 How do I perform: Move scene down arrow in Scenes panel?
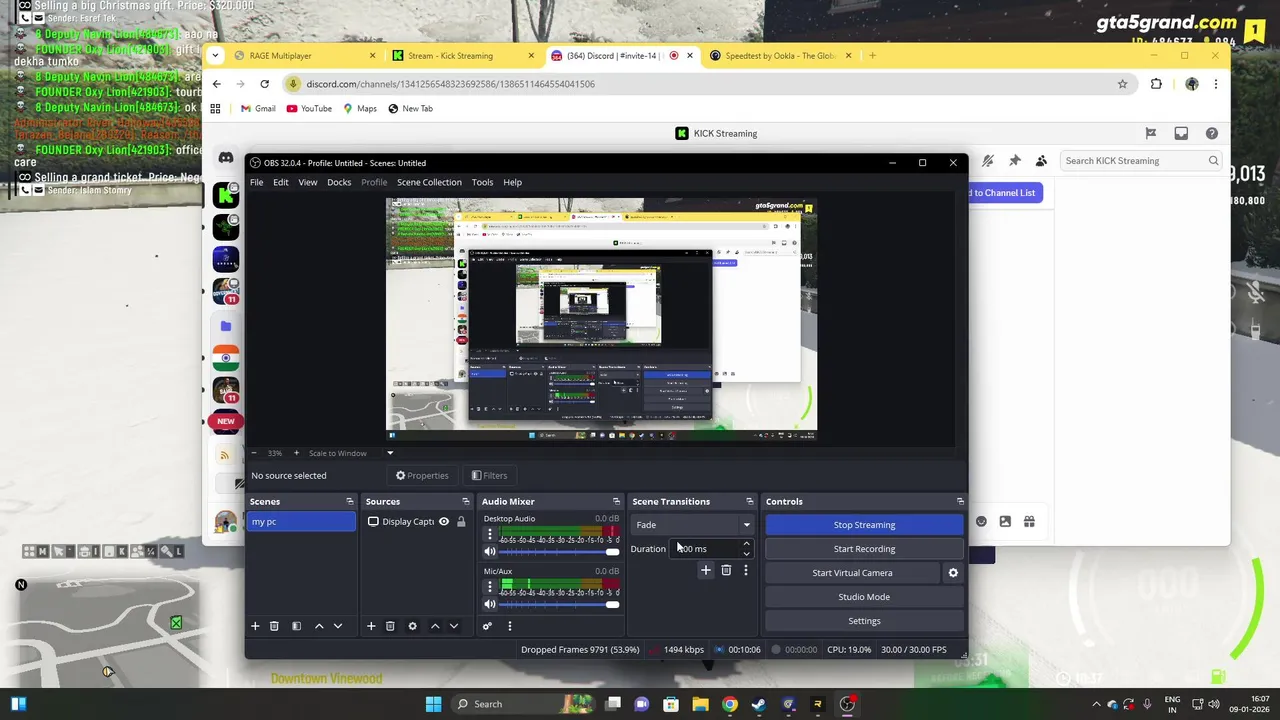point(338,626)
